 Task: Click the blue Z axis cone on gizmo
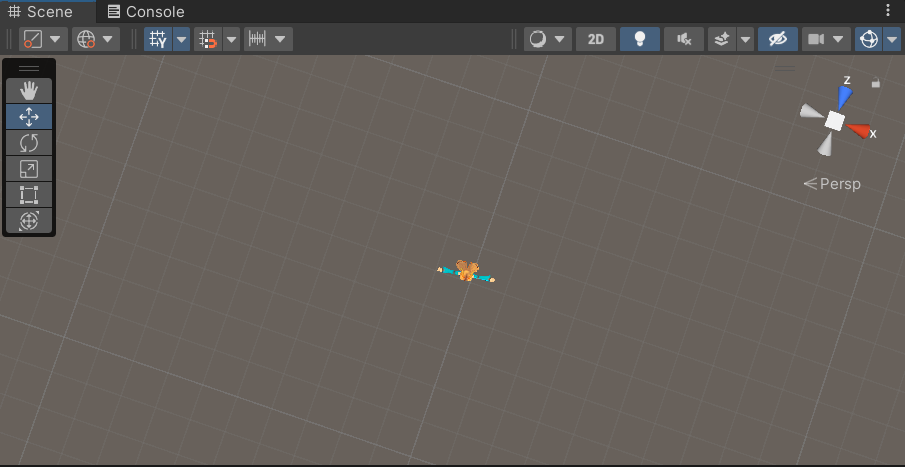click(x=844, y=97)
